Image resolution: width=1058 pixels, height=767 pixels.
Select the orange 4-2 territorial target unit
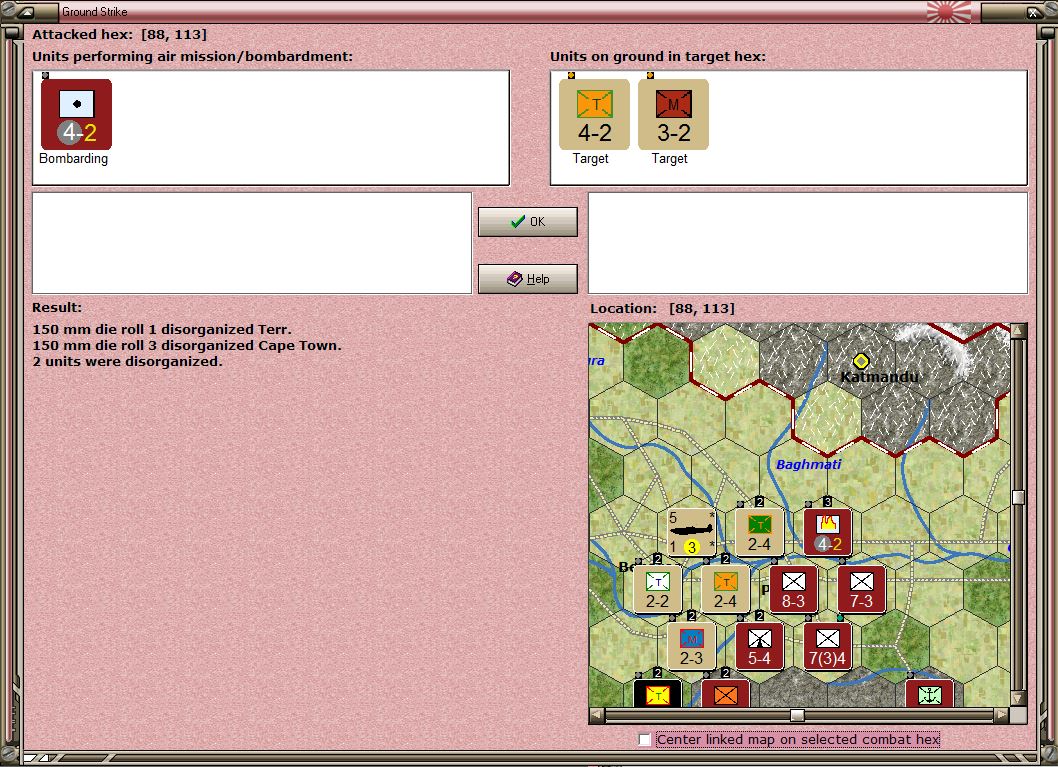594,115
